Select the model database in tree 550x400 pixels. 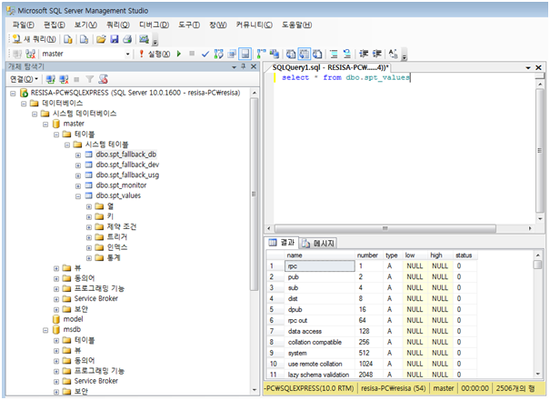(x=73, y=319)
